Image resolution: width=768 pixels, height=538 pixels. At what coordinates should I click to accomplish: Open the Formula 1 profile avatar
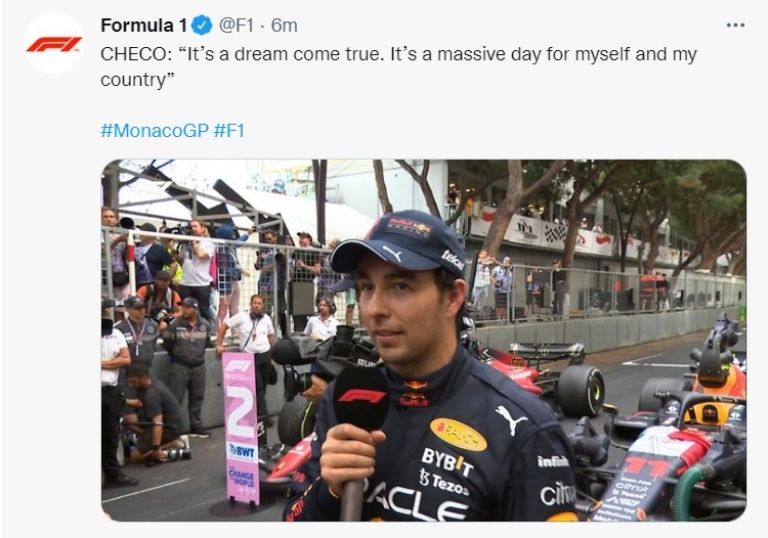[x=54, y=43]
